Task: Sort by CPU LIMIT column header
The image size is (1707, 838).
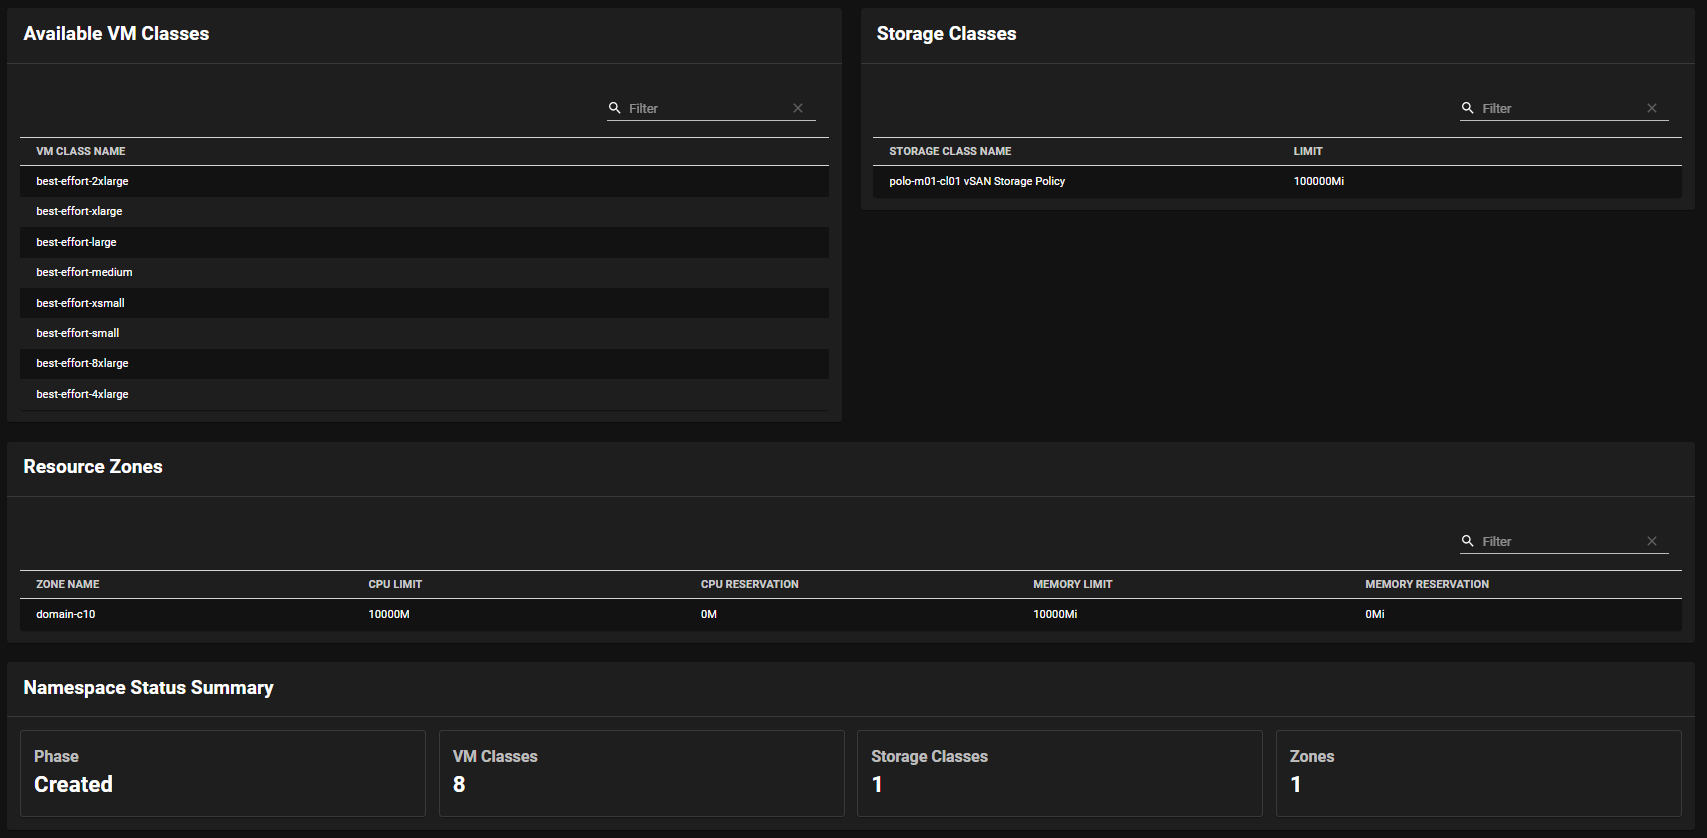Action: (395, 584)
